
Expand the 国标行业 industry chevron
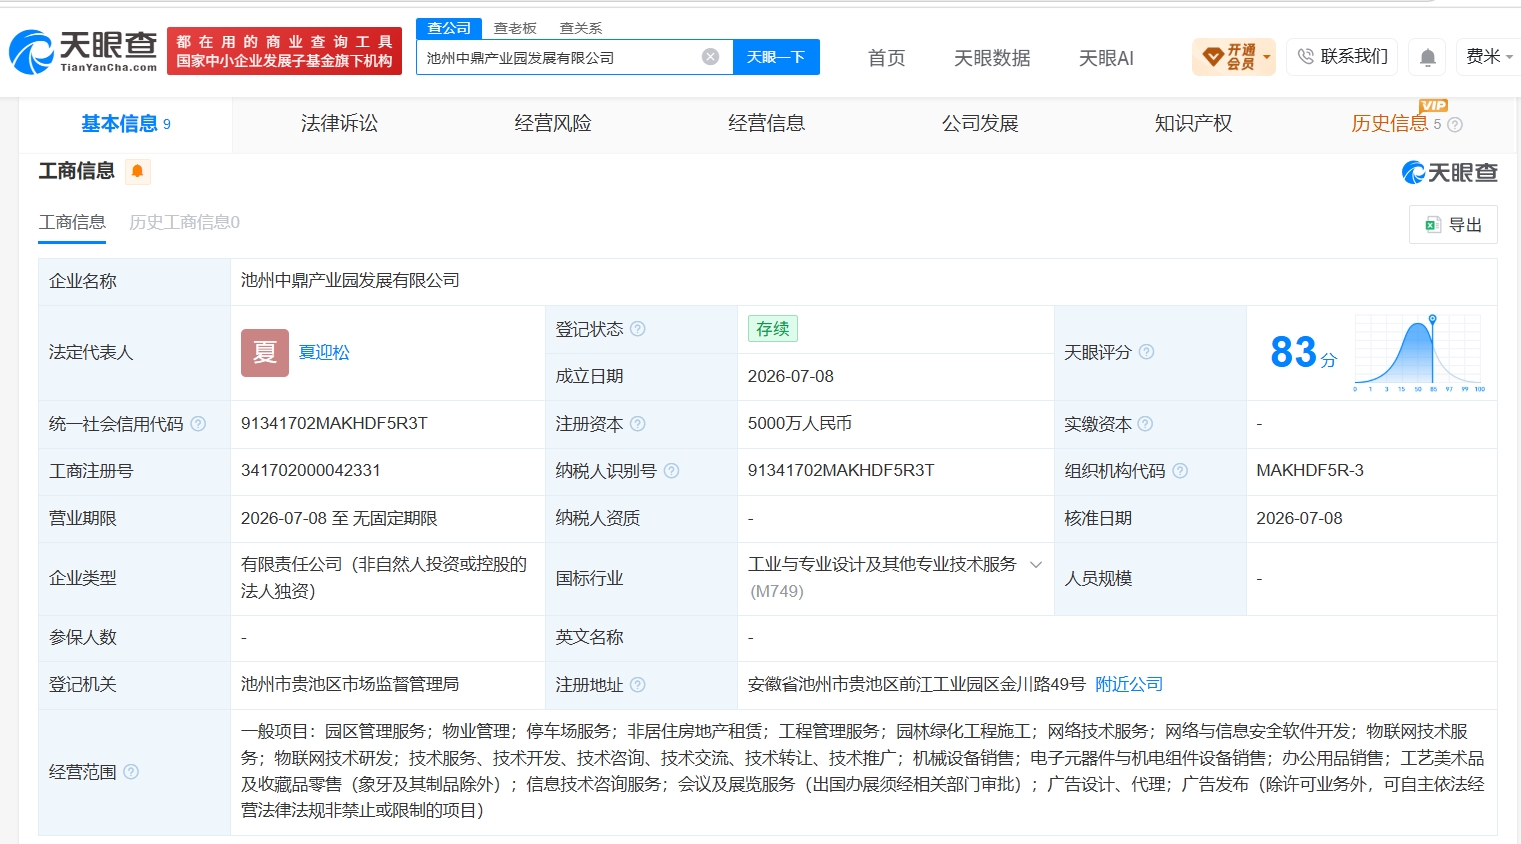tap(1036, 565)
